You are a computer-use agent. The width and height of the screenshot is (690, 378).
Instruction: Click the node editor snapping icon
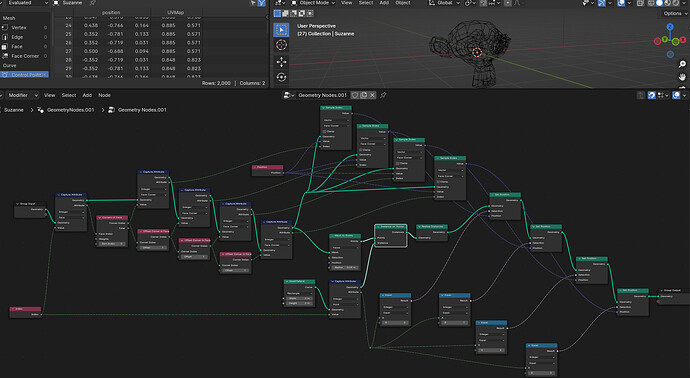click(651, 95)
